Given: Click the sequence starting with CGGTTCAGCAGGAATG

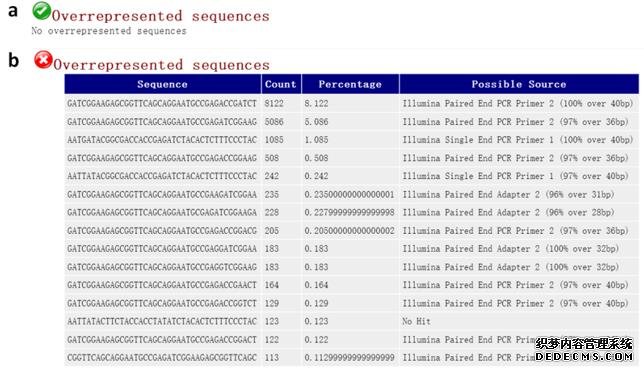Looking at the screenshot, I should [162, 357].
